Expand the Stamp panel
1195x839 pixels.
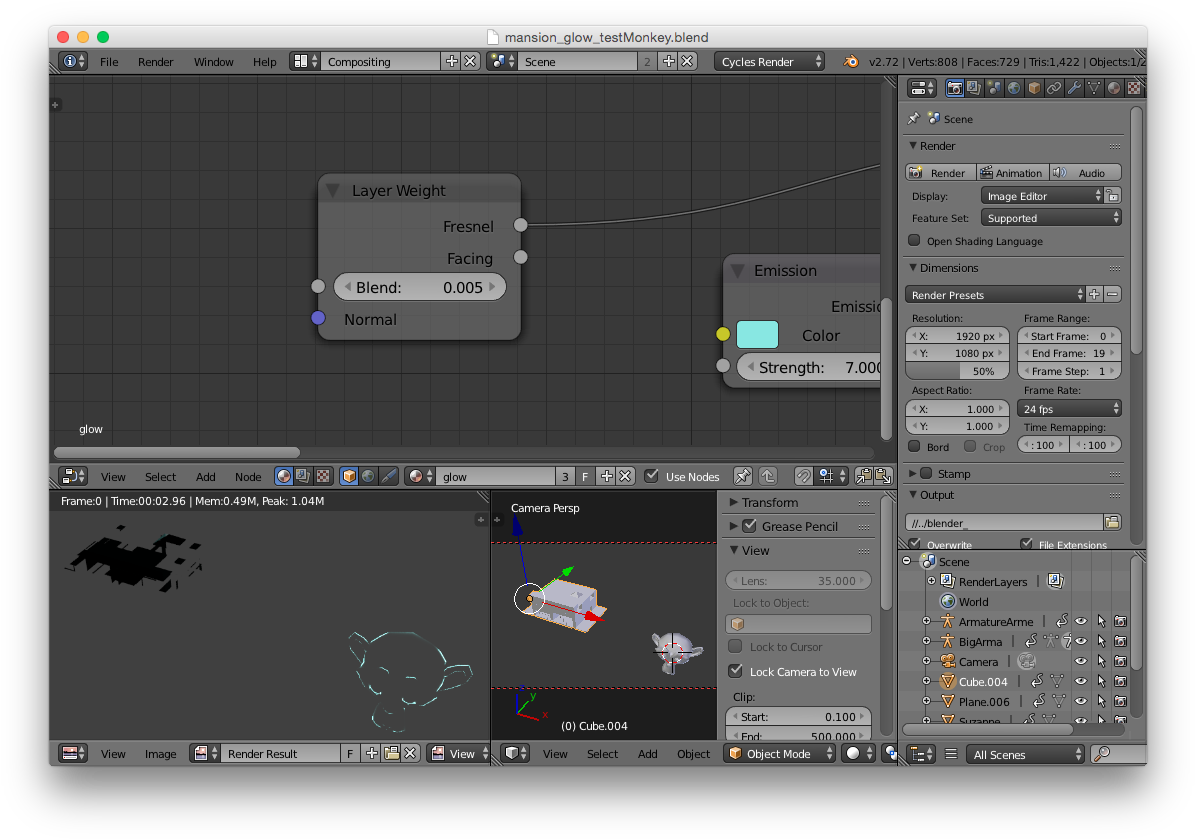point(913,474)
